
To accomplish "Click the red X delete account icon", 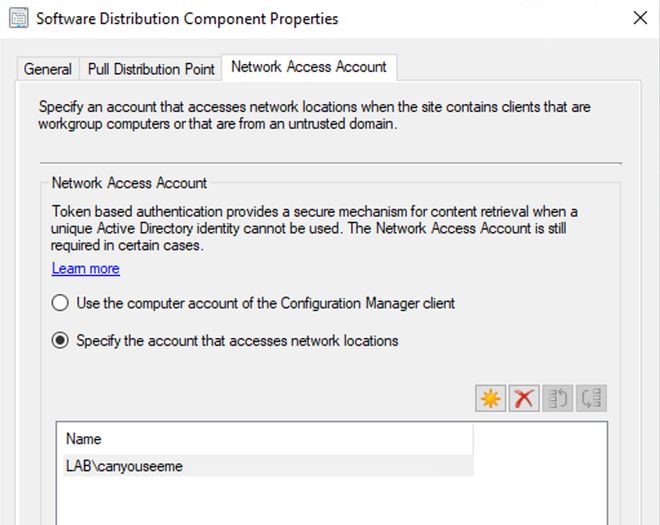I will [523, 399].
